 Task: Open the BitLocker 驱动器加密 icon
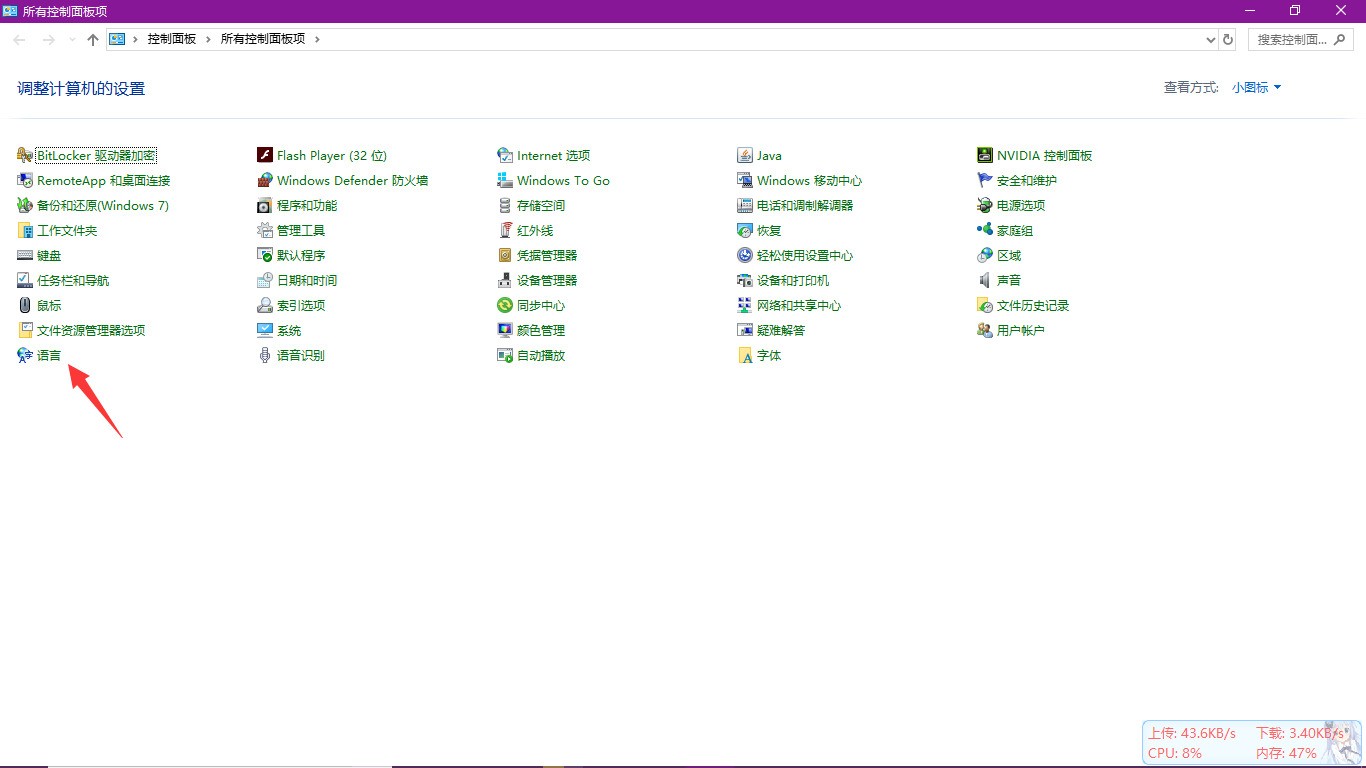tap(26, 155)
